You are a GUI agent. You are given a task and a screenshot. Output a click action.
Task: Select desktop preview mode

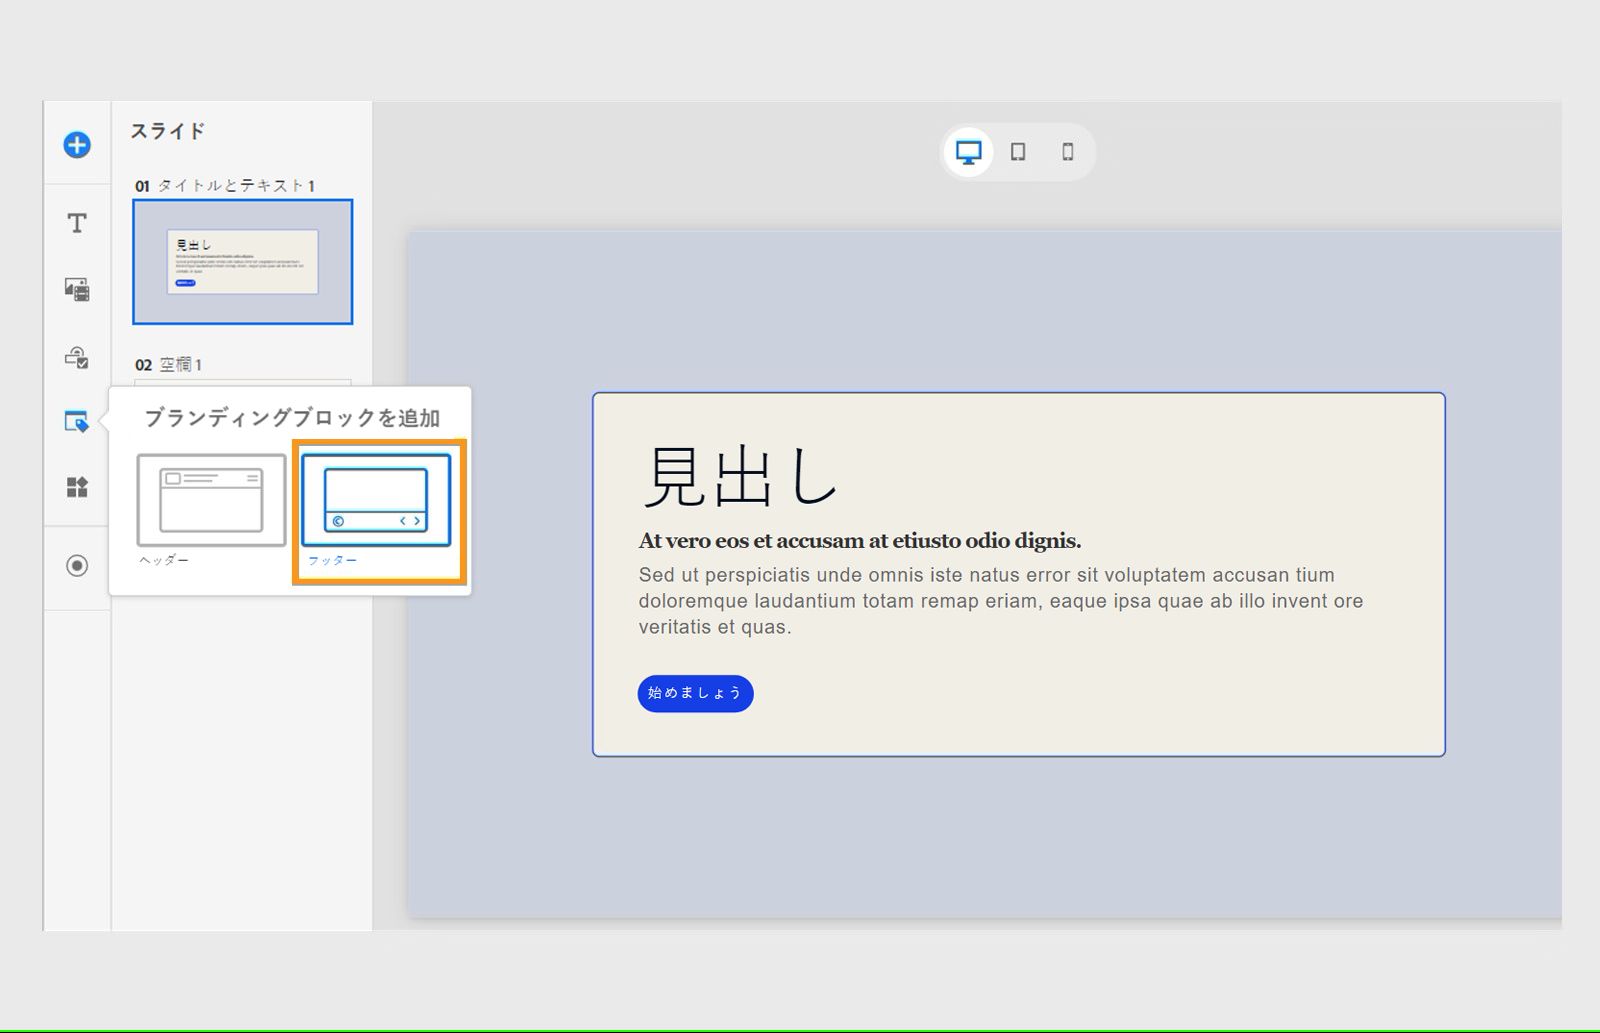pyautogui.click(x=967, y=151)
